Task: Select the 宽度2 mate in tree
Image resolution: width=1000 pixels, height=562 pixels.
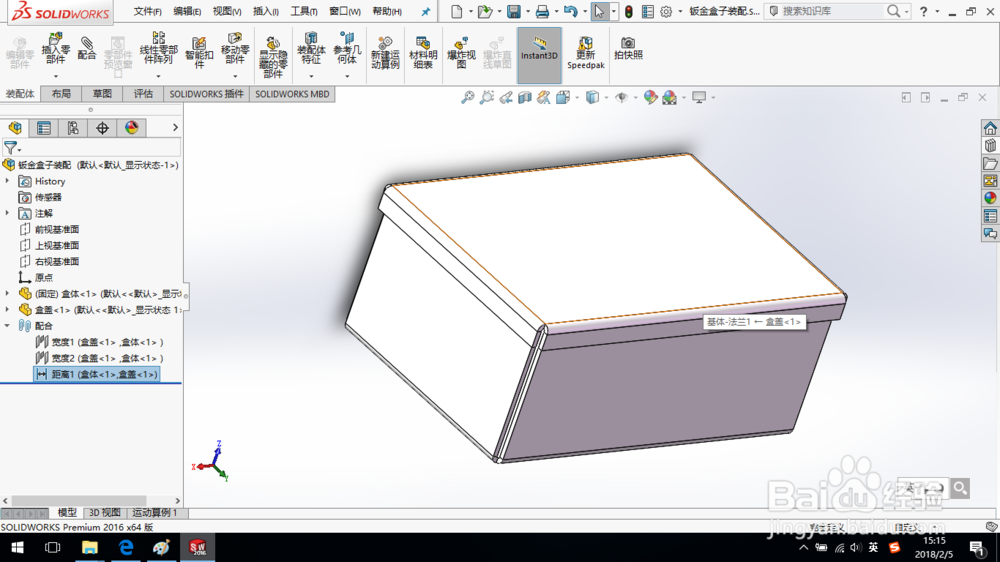Action: point(99,358)
